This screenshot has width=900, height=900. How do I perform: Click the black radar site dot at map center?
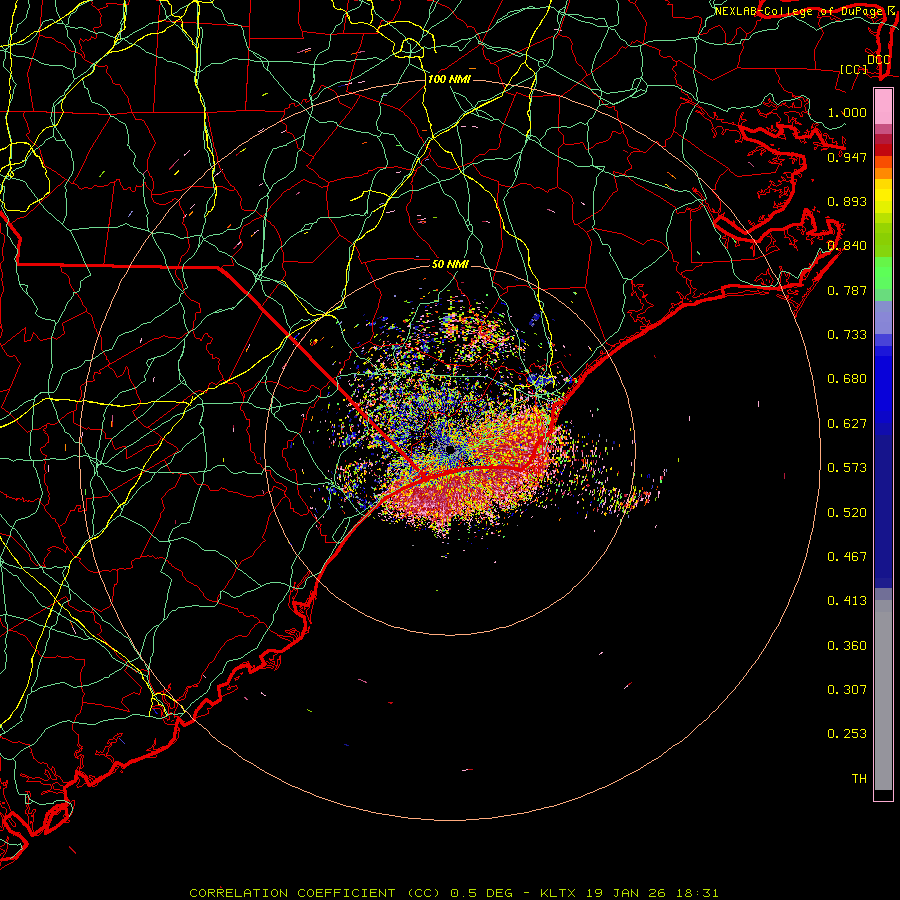point(450,449)
